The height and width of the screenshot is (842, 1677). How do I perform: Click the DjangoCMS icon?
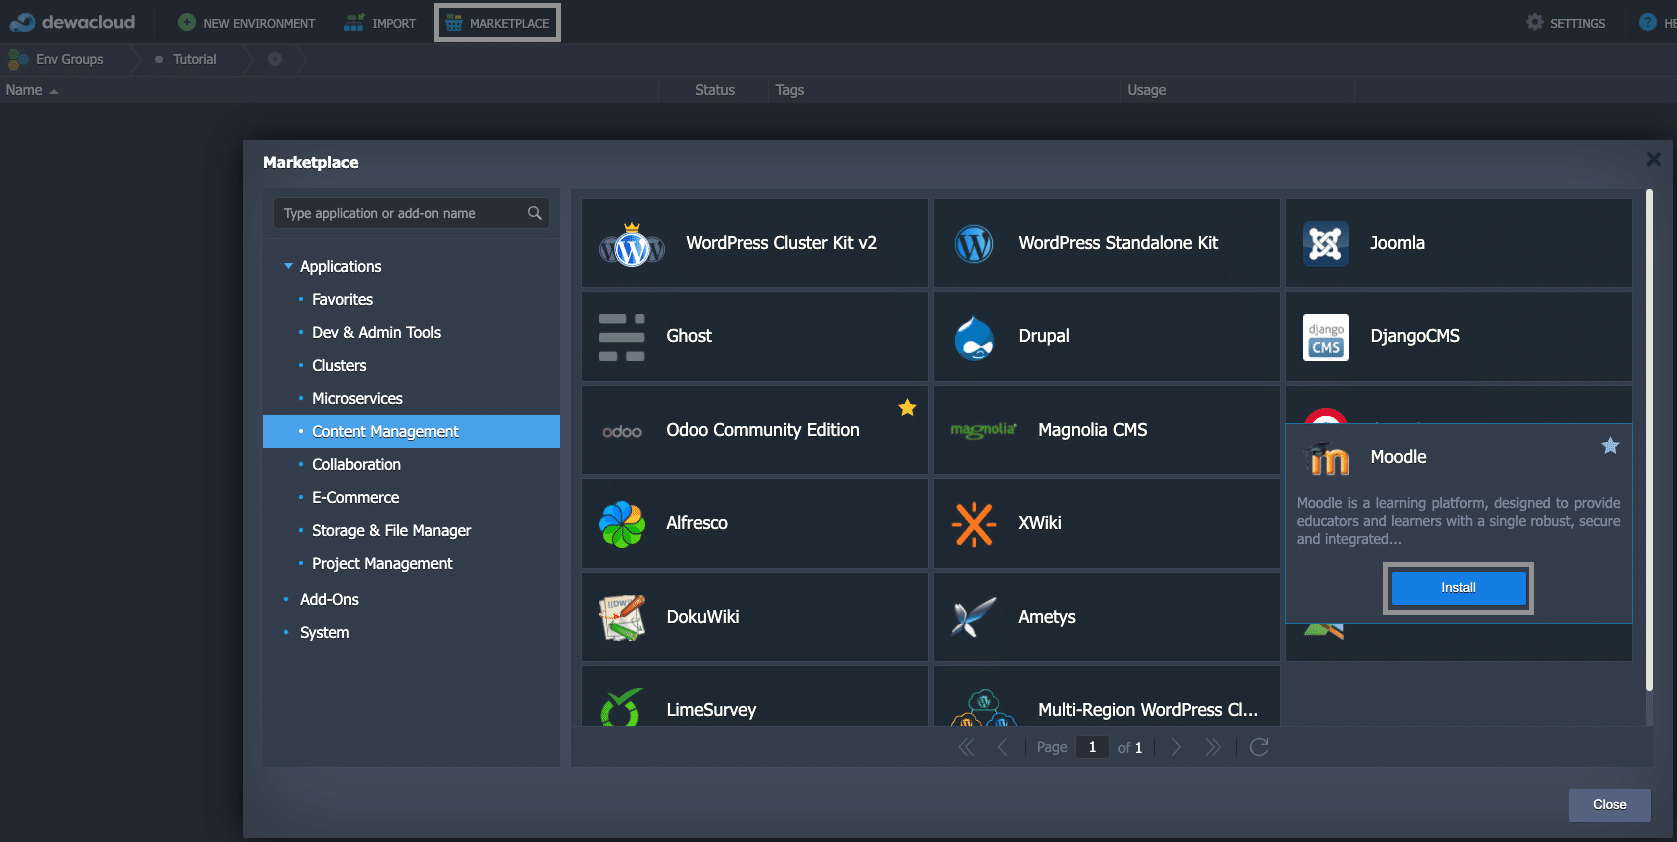1326,337
